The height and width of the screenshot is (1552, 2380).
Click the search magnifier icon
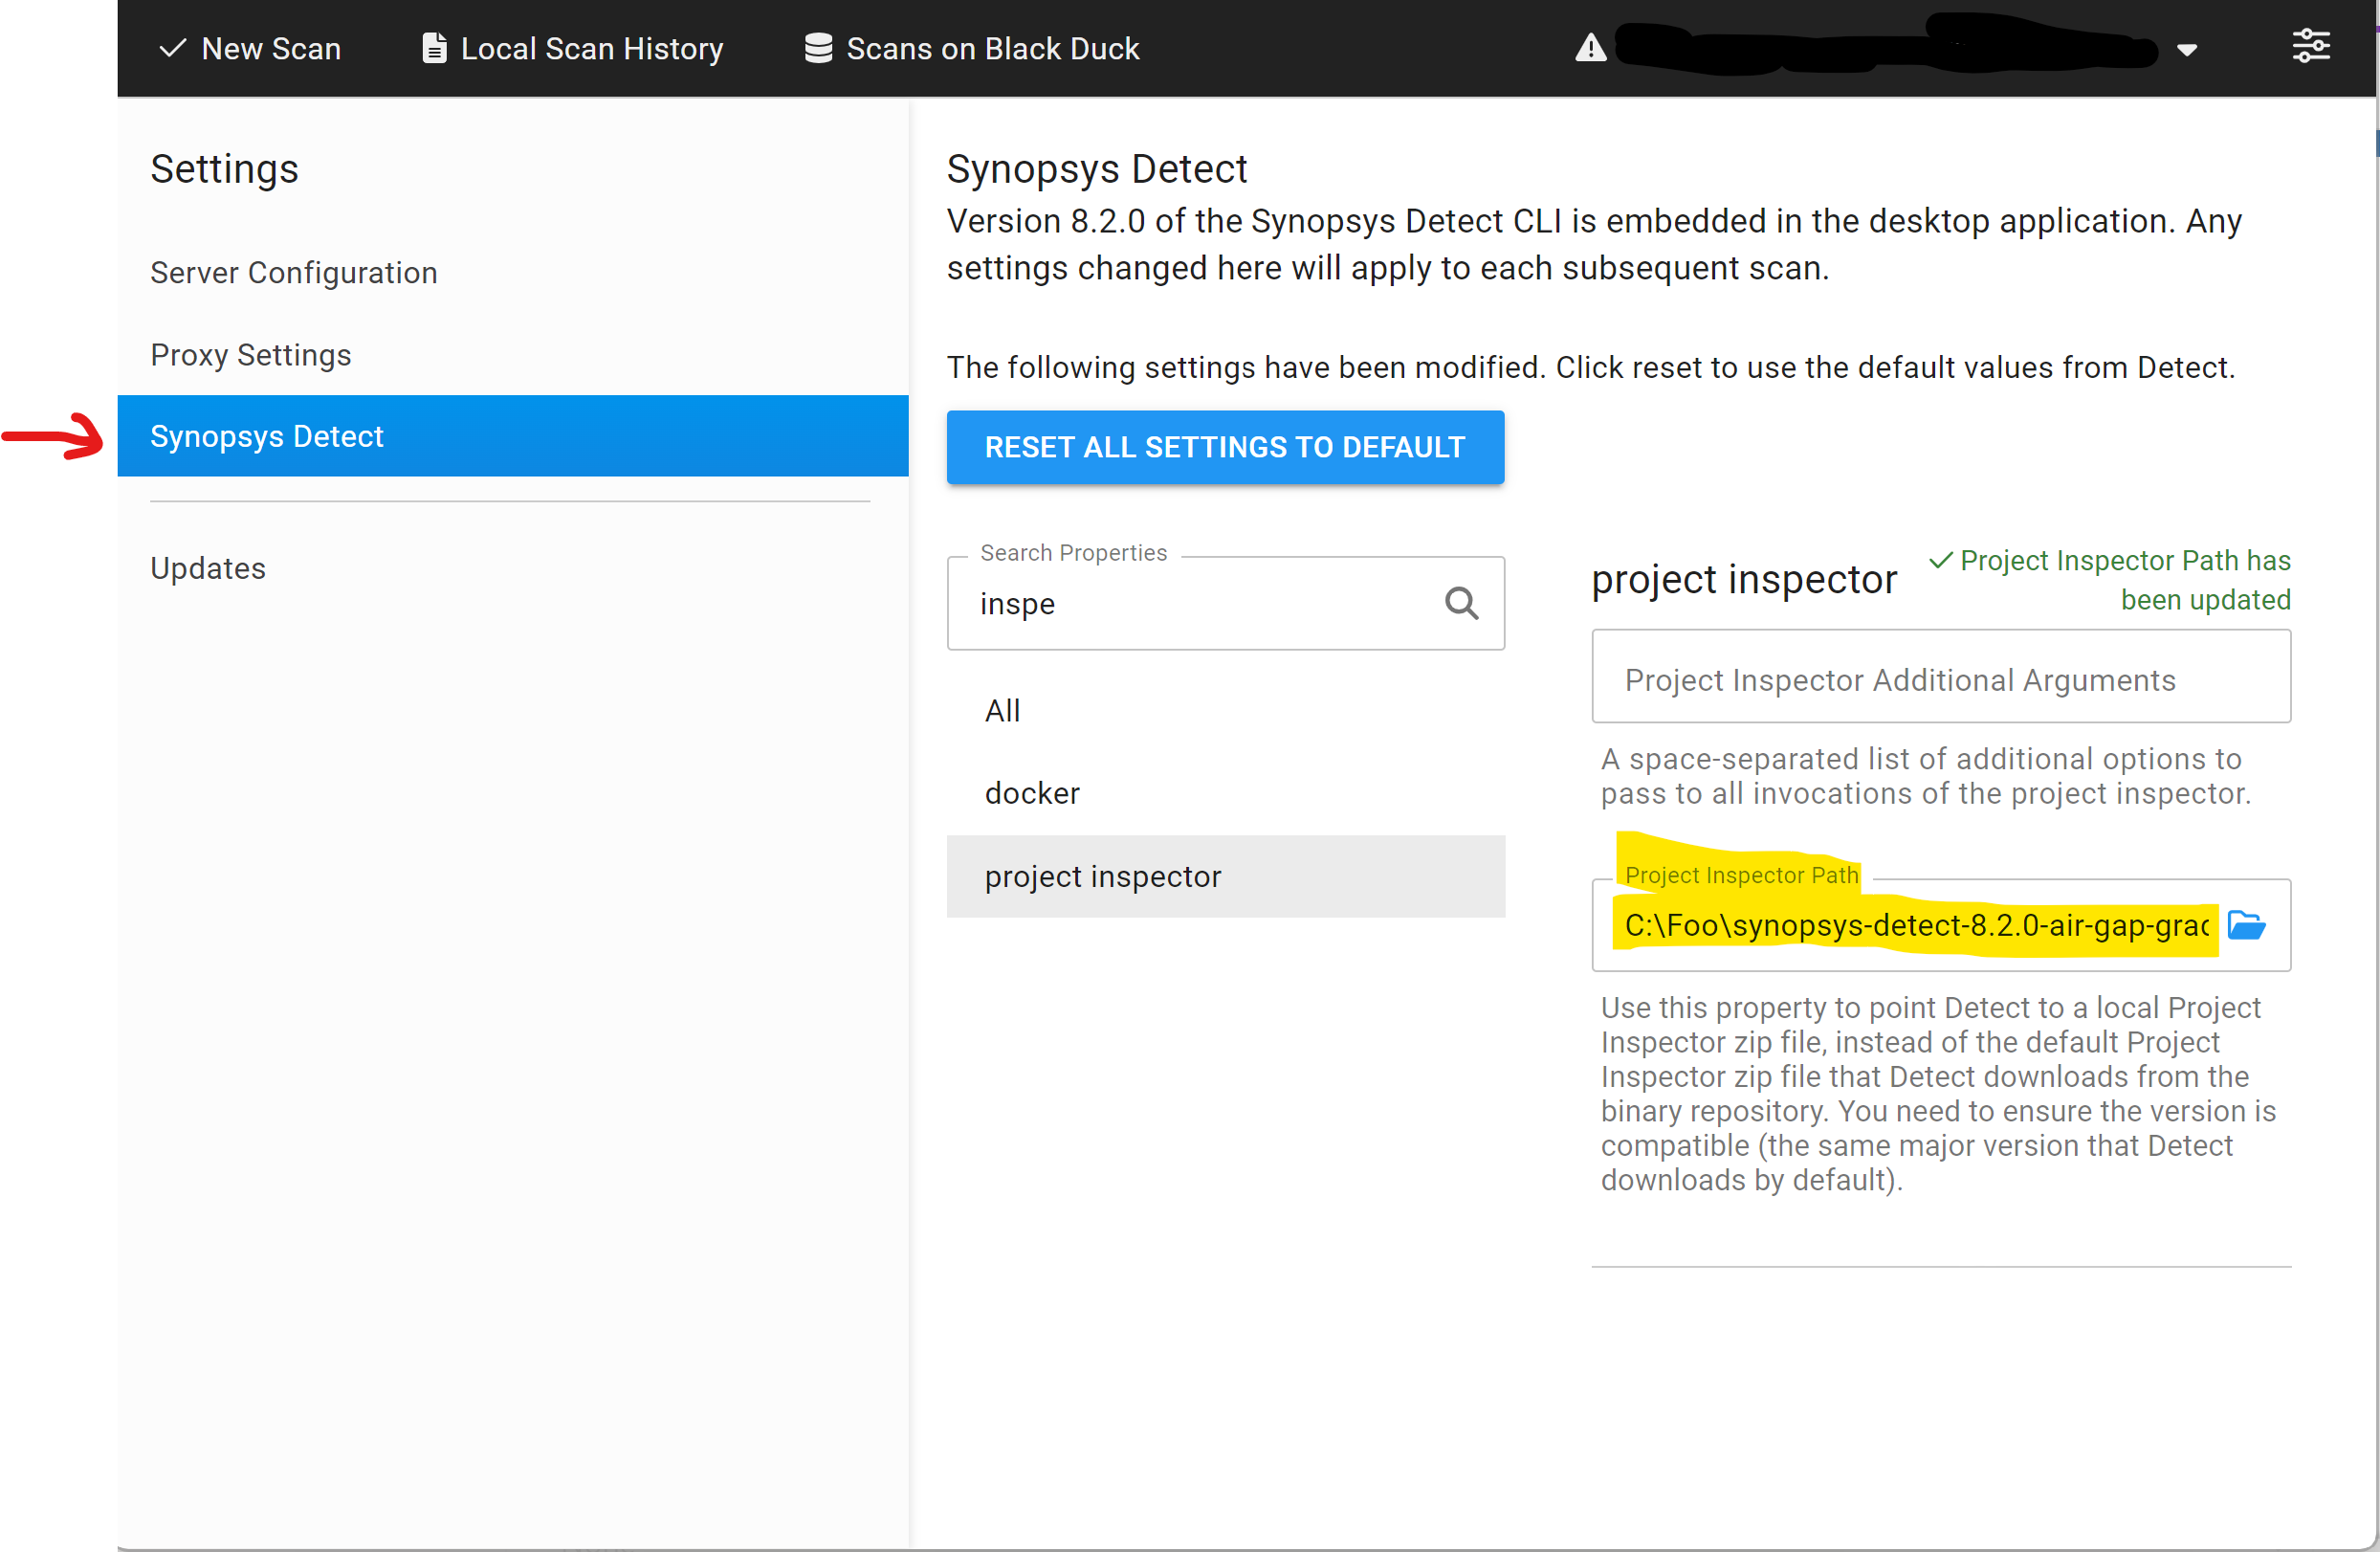pyautogui.click(x=1461, y=603)
